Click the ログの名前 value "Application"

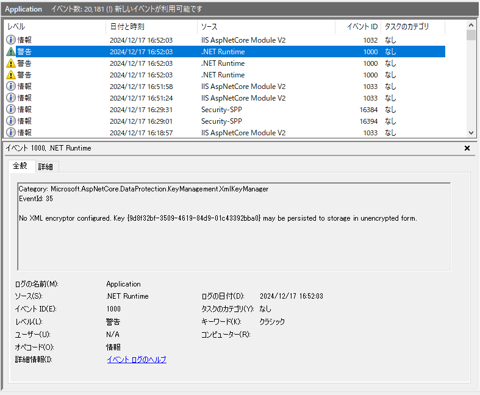click(x=123, y=284)
